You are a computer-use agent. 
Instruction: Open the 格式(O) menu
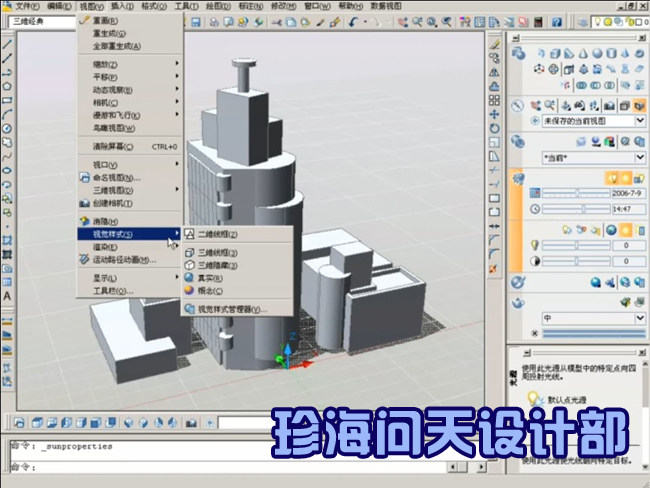(154, 6)
